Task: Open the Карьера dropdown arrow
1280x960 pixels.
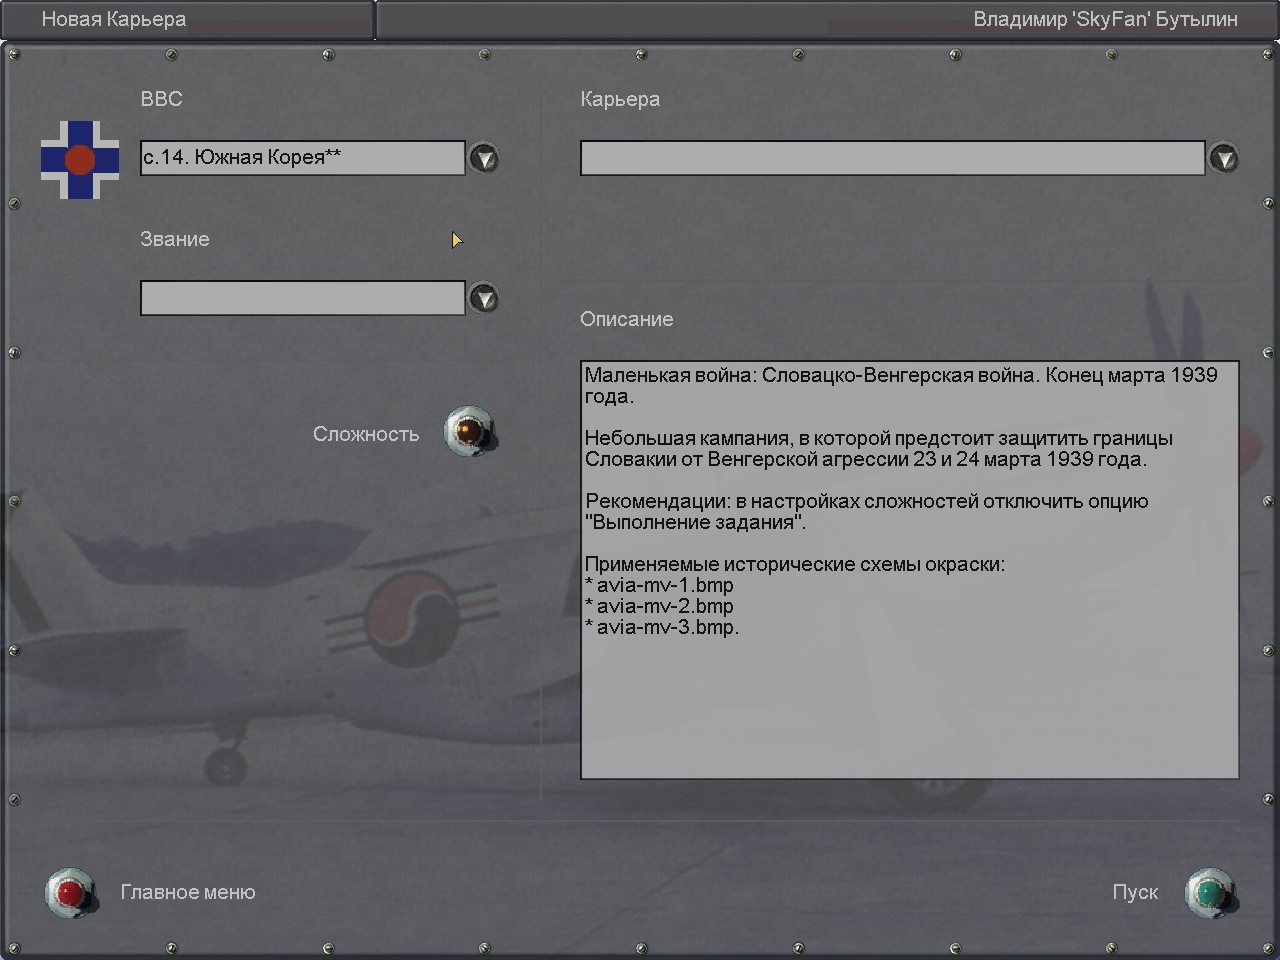Action: tap(1224, 158)
